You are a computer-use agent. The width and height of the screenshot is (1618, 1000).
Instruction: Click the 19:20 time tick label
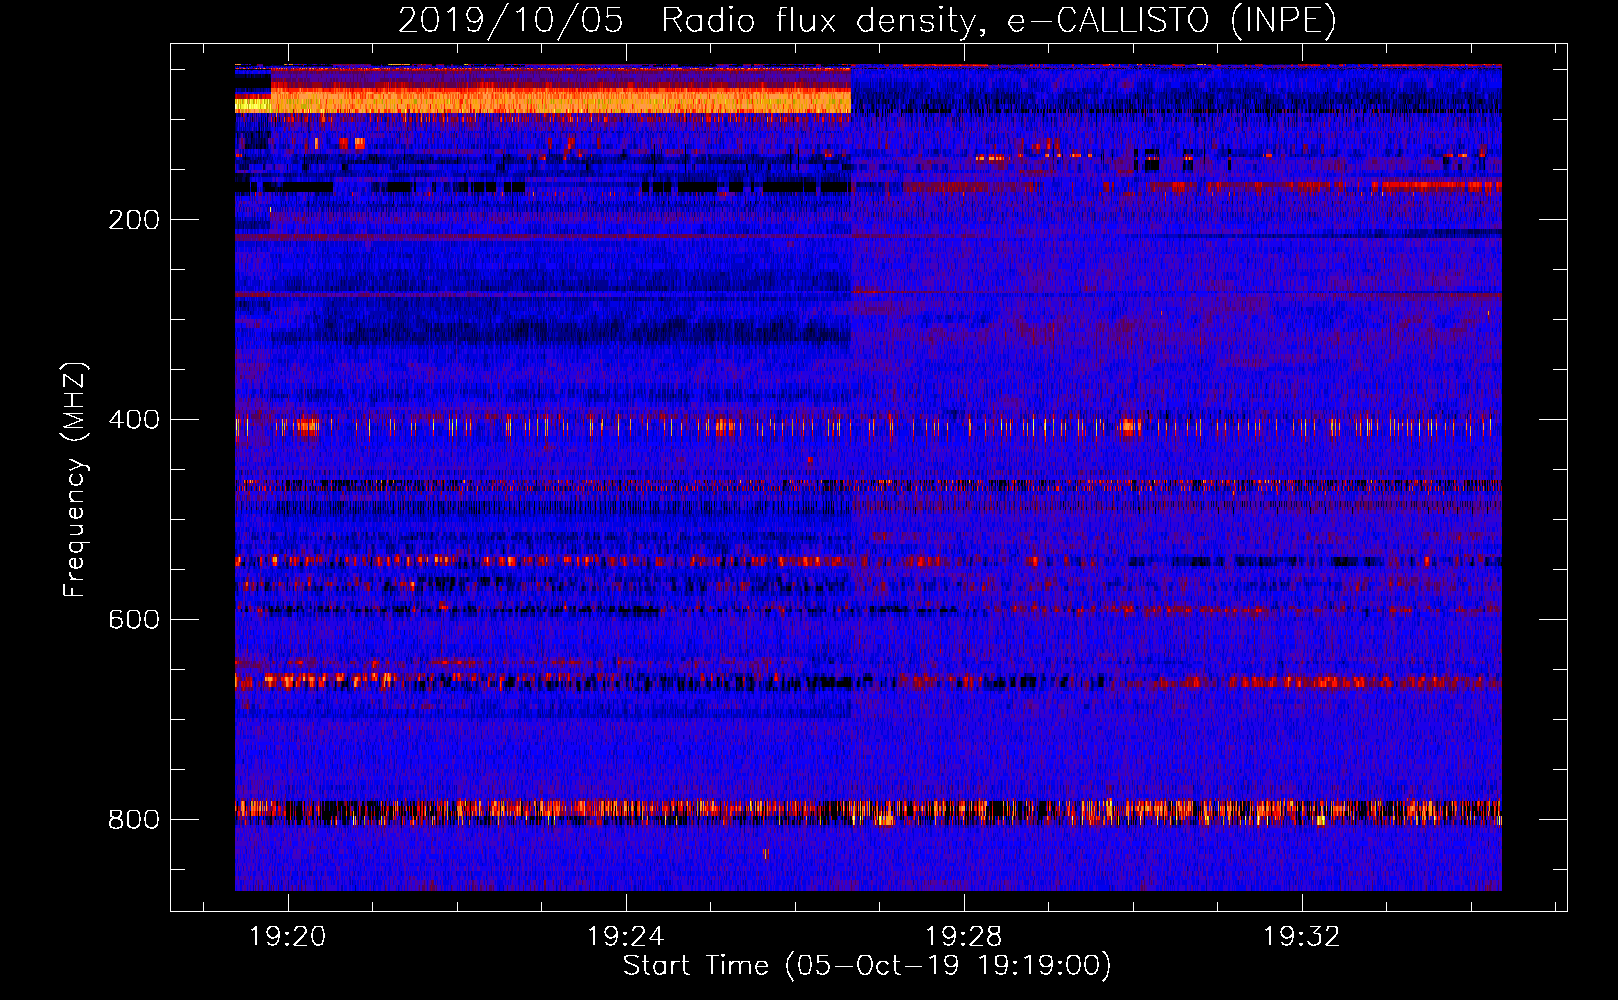(288, 937)
